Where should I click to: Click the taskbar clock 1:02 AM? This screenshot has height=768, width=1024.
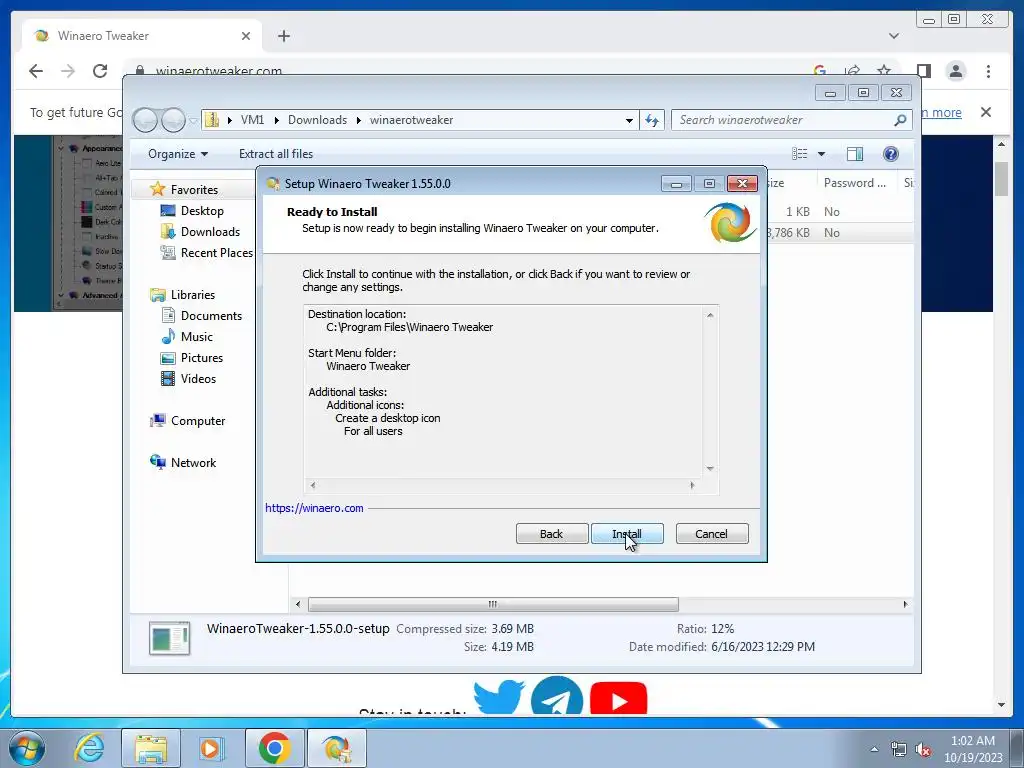972,741
